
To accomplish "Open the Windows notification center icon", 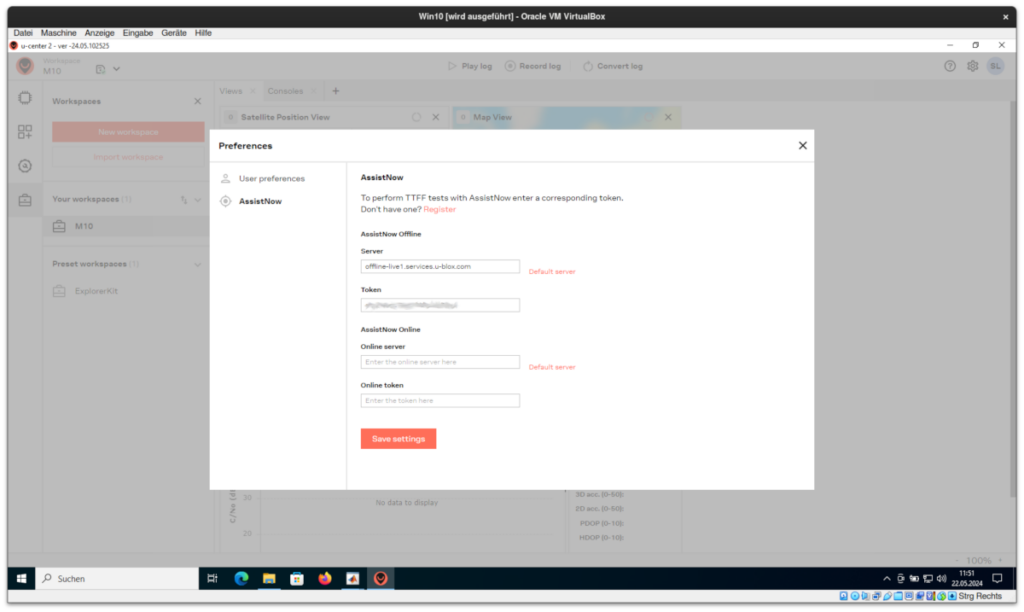I will coord(997,579).
